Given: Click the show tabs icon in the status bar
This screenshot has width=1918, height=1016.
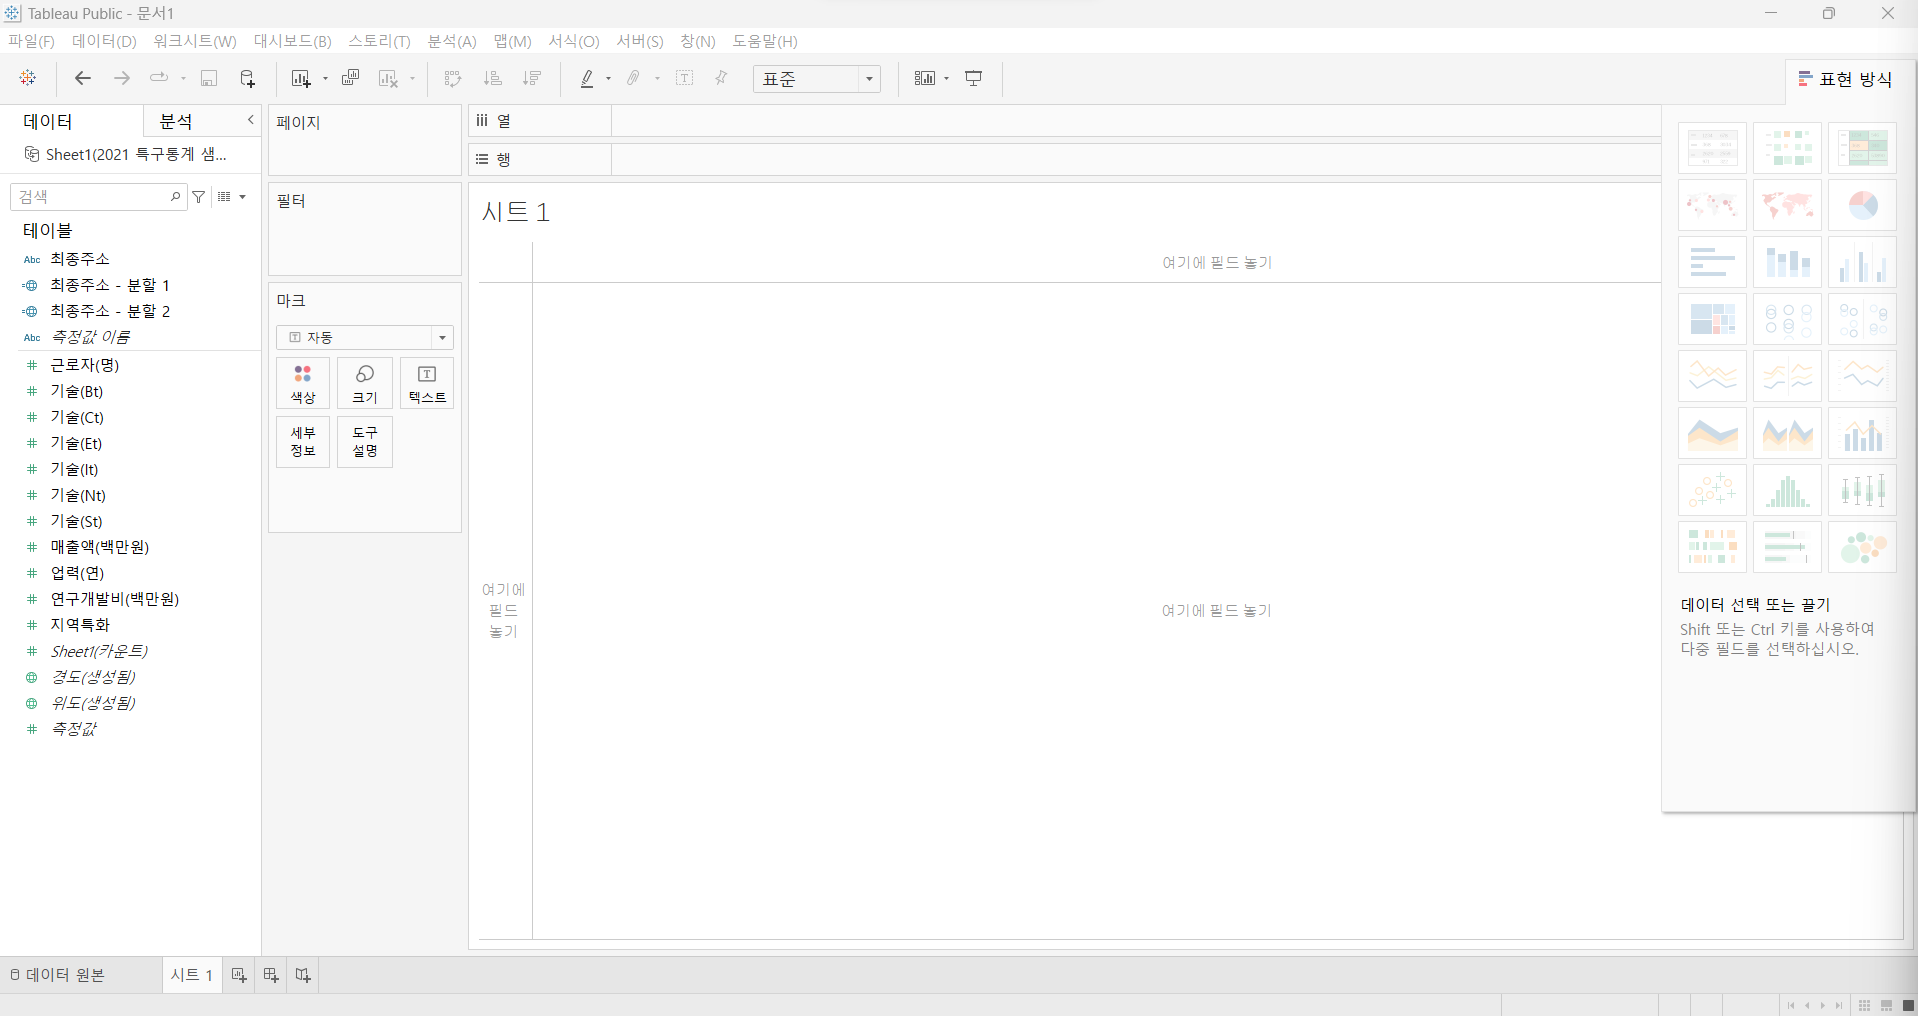Looking at the screenshot, I should 1908,1005.
